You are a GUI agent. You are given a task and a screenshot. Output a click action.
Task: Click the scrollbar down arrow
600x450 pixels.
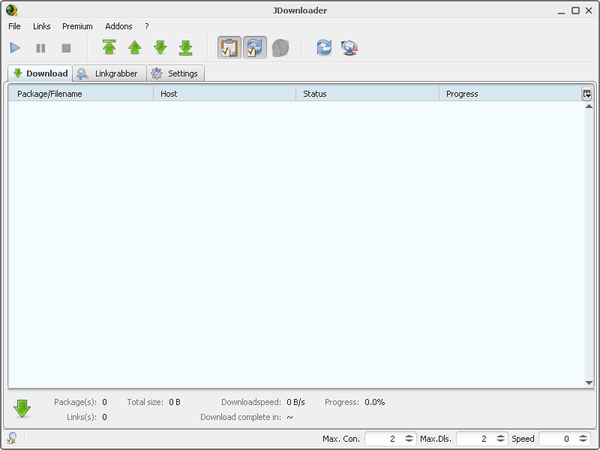pyautogui.click(x=589, y=383)
